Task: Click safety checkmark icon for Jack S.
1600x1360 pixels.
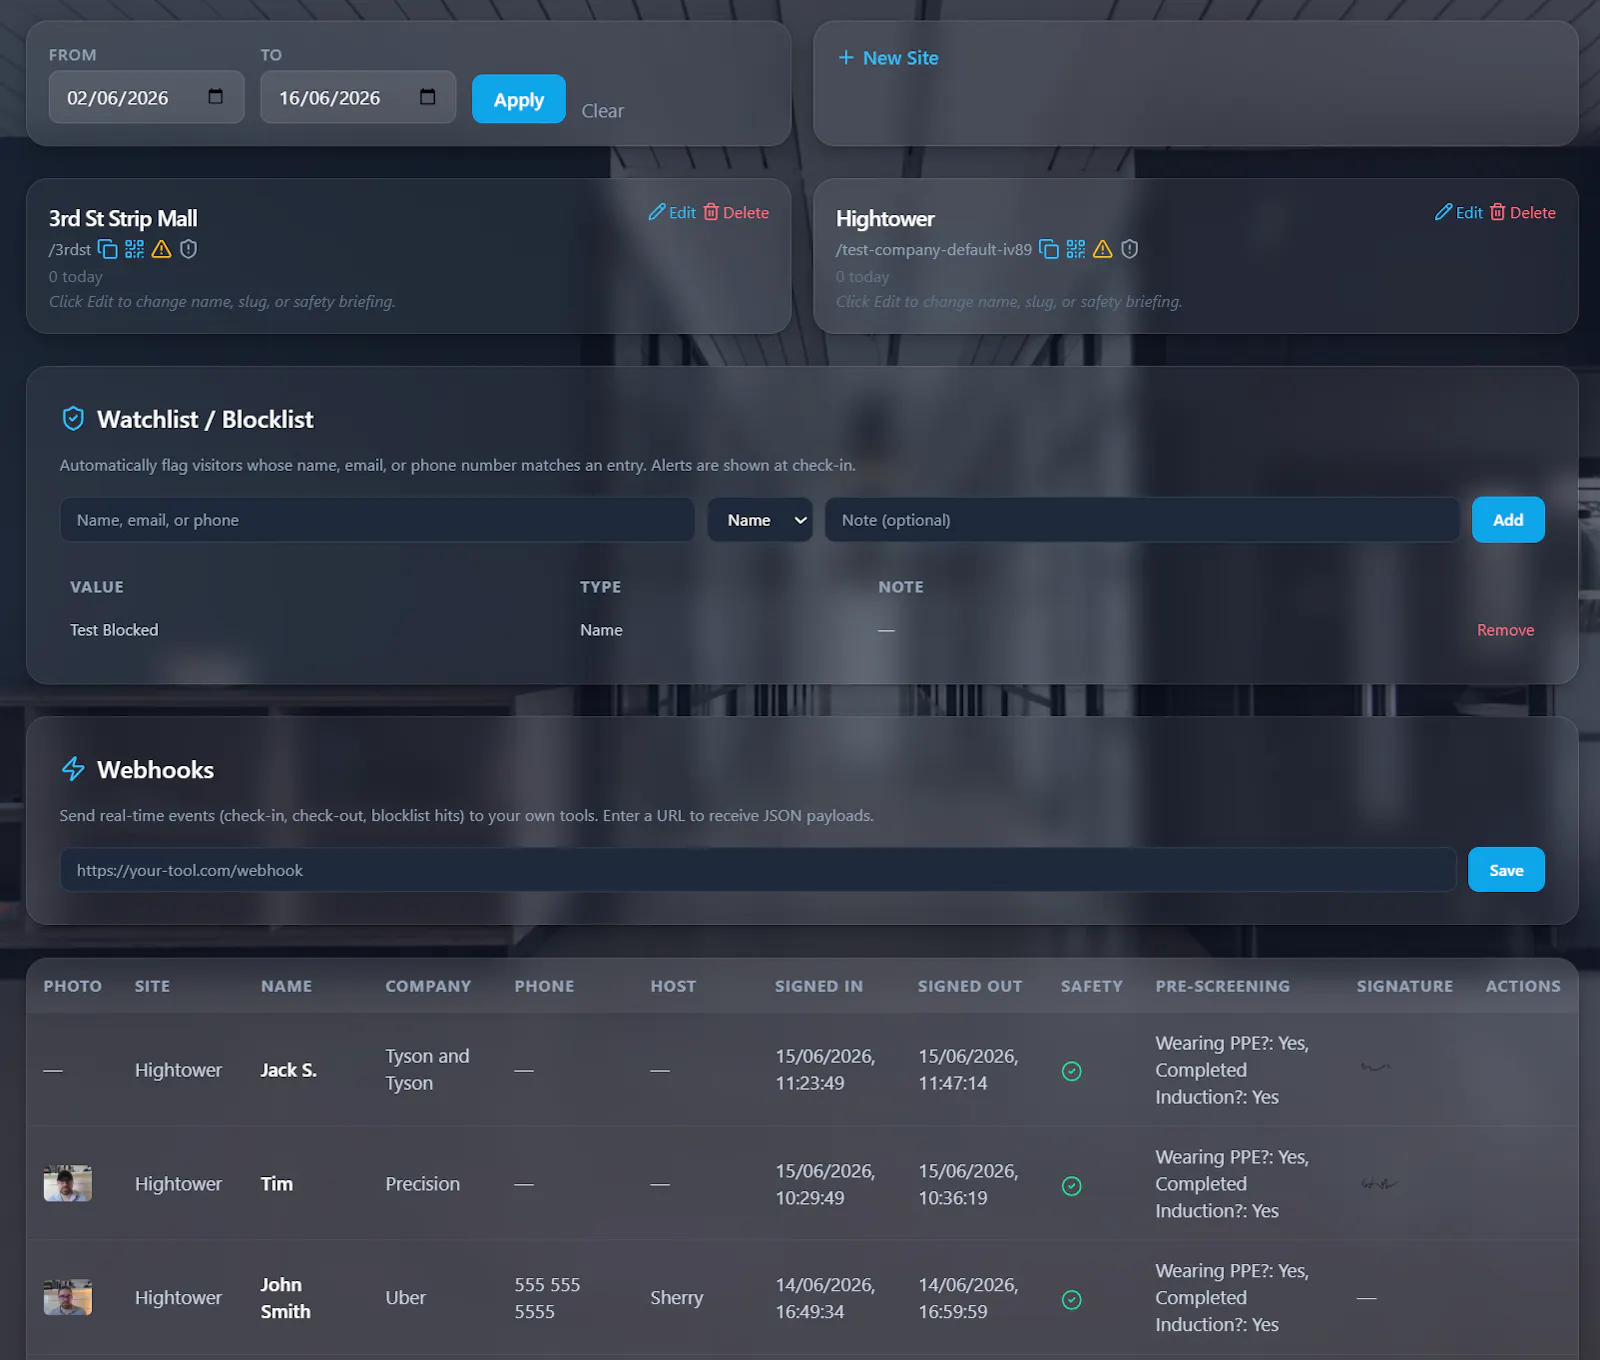Action: [x=1071, y=1071]
